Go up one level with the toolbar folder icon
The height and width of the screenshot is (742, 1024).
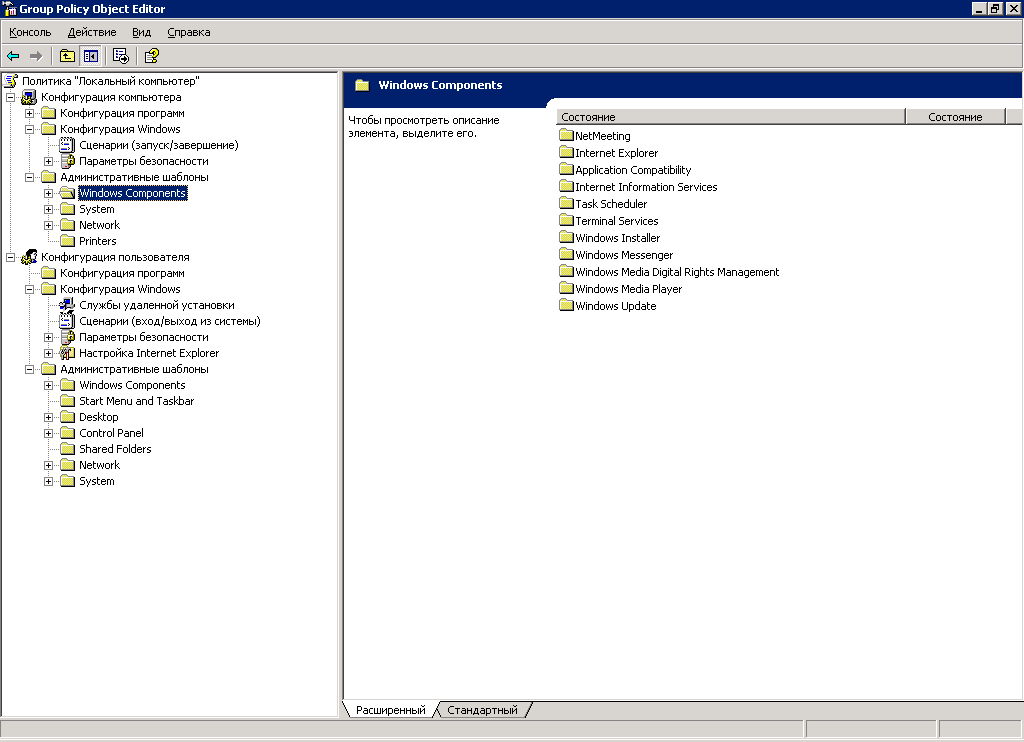[x=67, y=56]
